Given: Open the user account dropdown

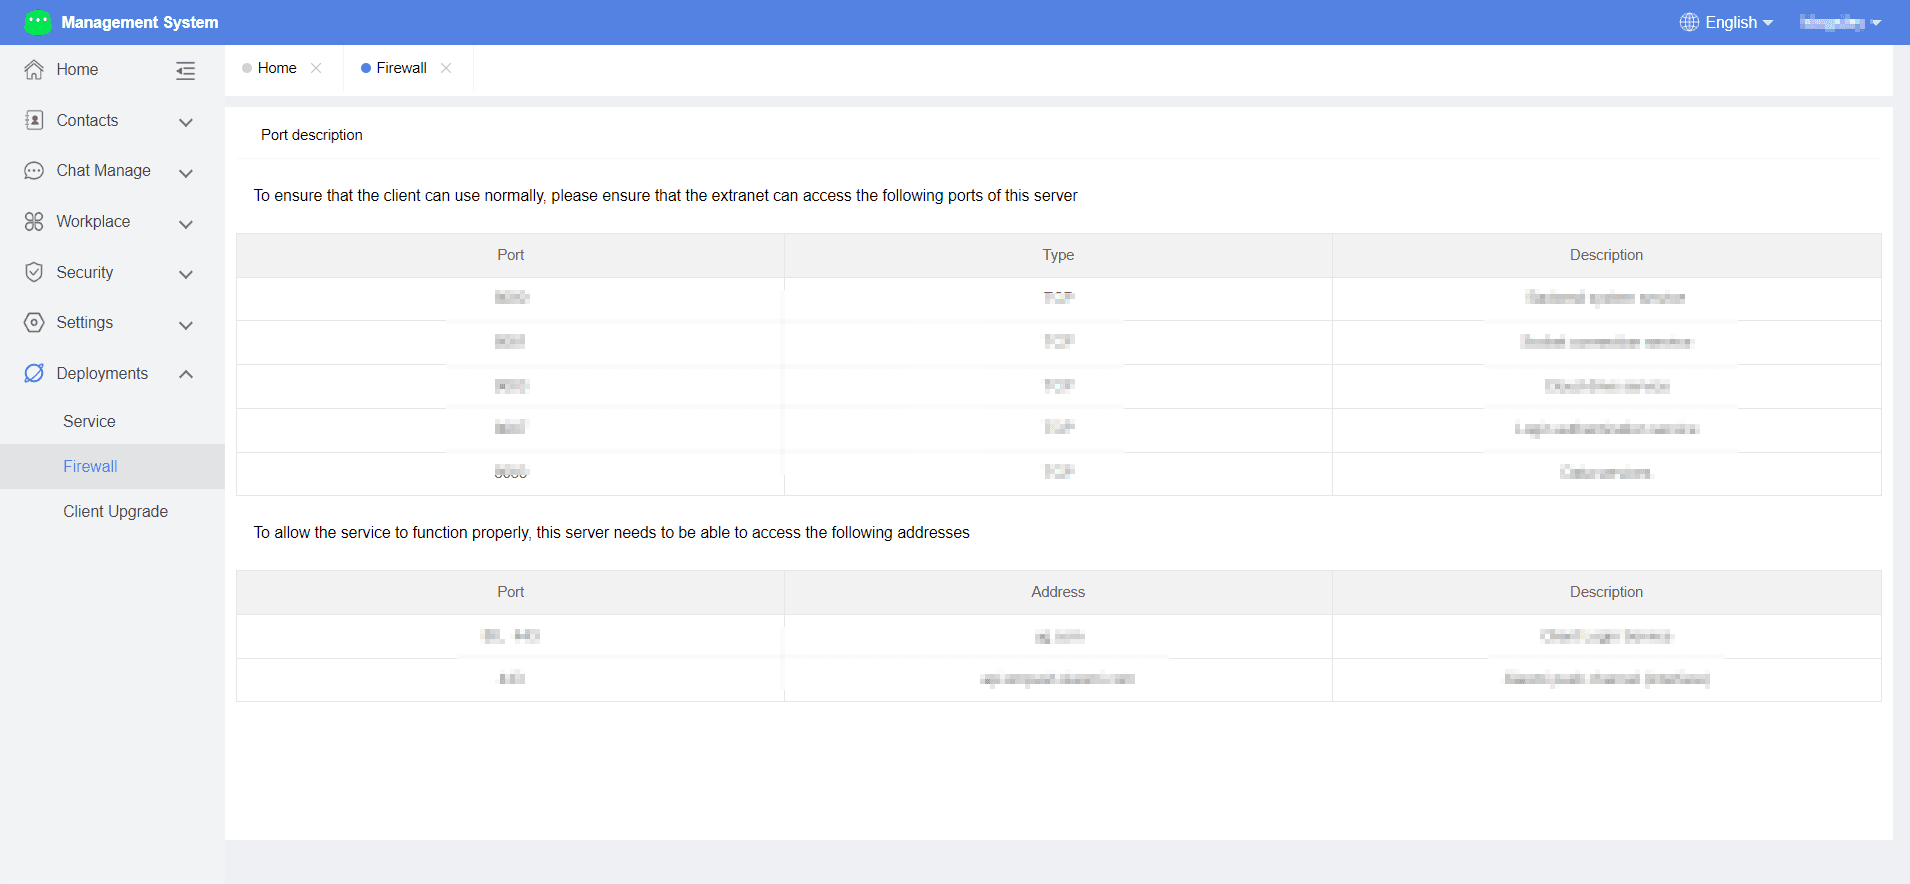Looking at the screenshot, I should [1840, 22].
